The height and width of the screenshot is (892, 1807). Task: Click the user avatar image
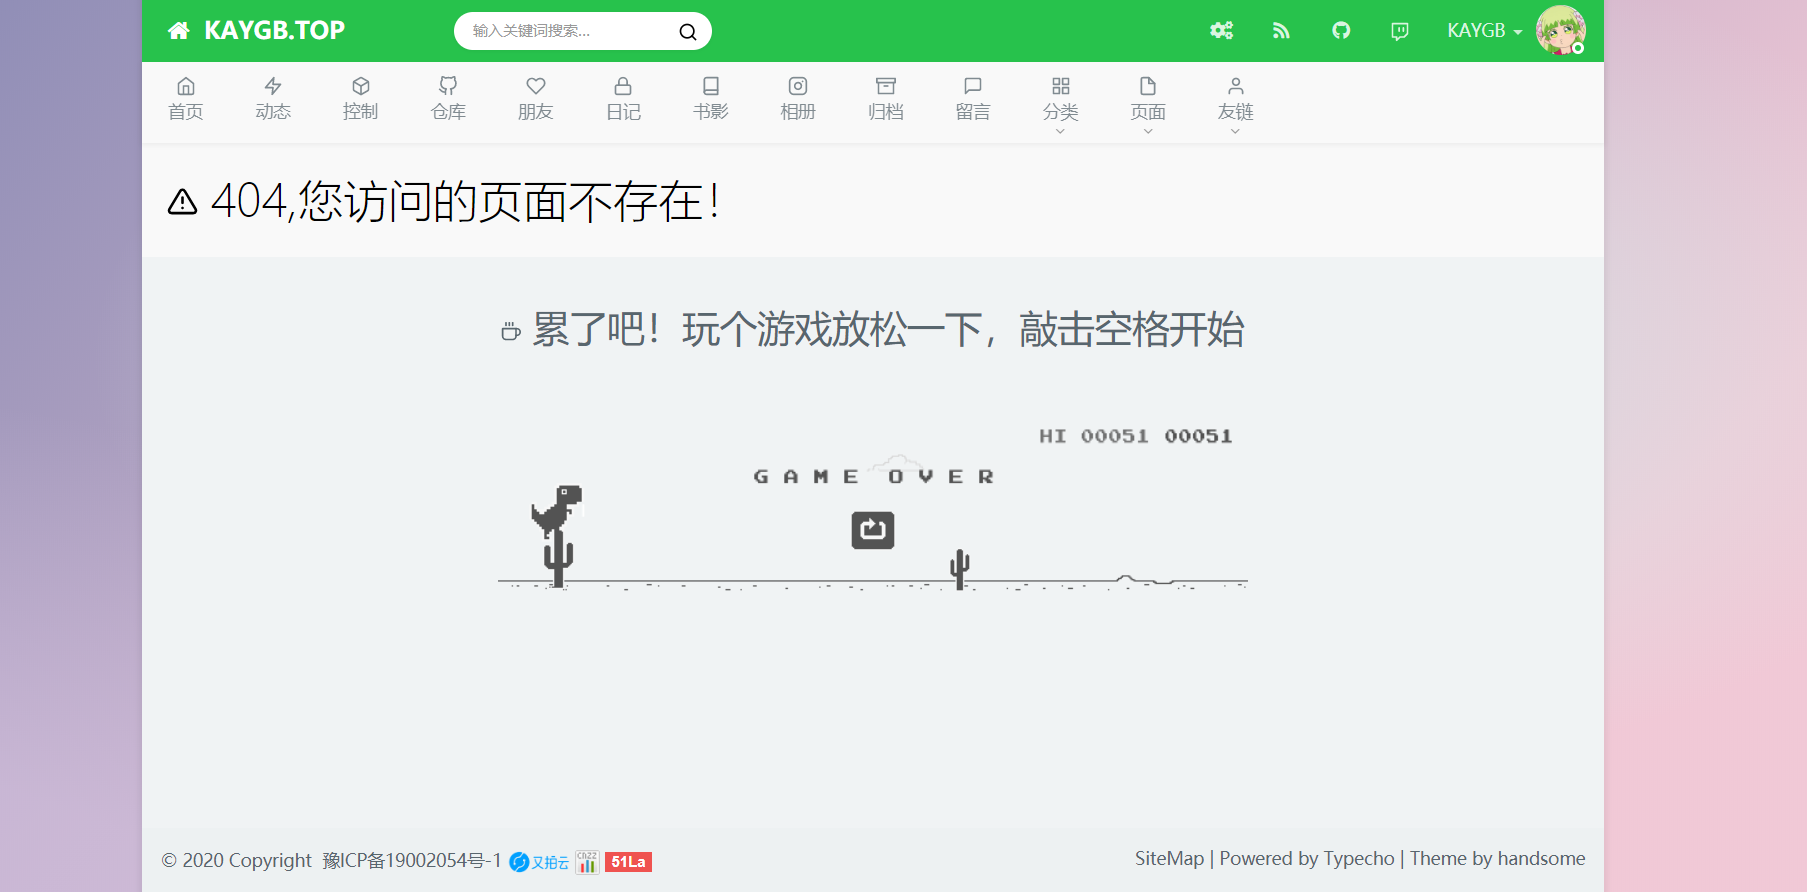[1561, 30]
